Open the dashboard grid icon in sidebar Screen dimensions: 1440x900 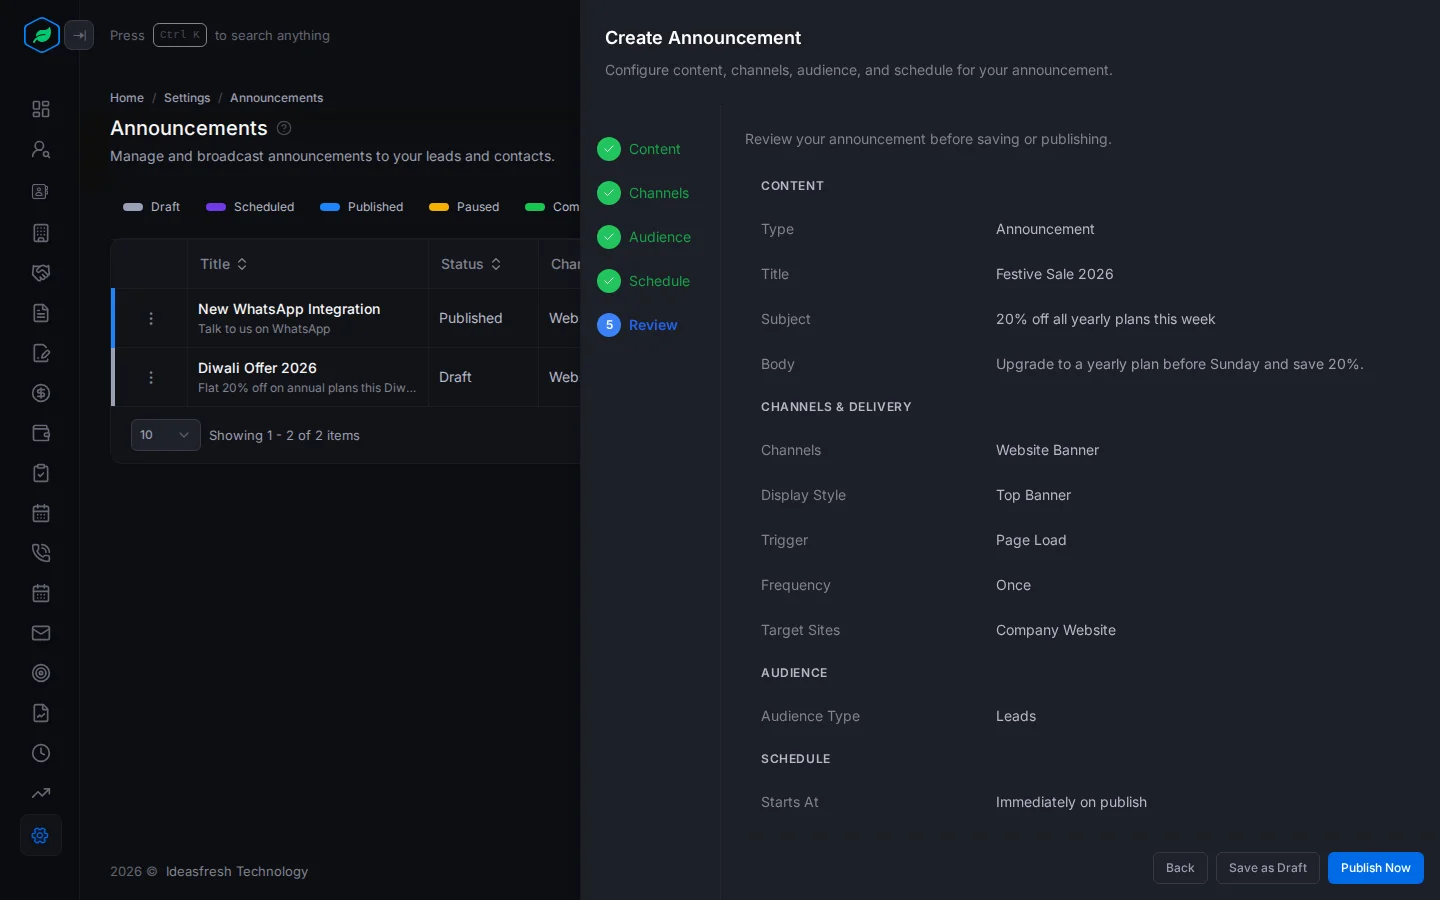tap(41, 109)
